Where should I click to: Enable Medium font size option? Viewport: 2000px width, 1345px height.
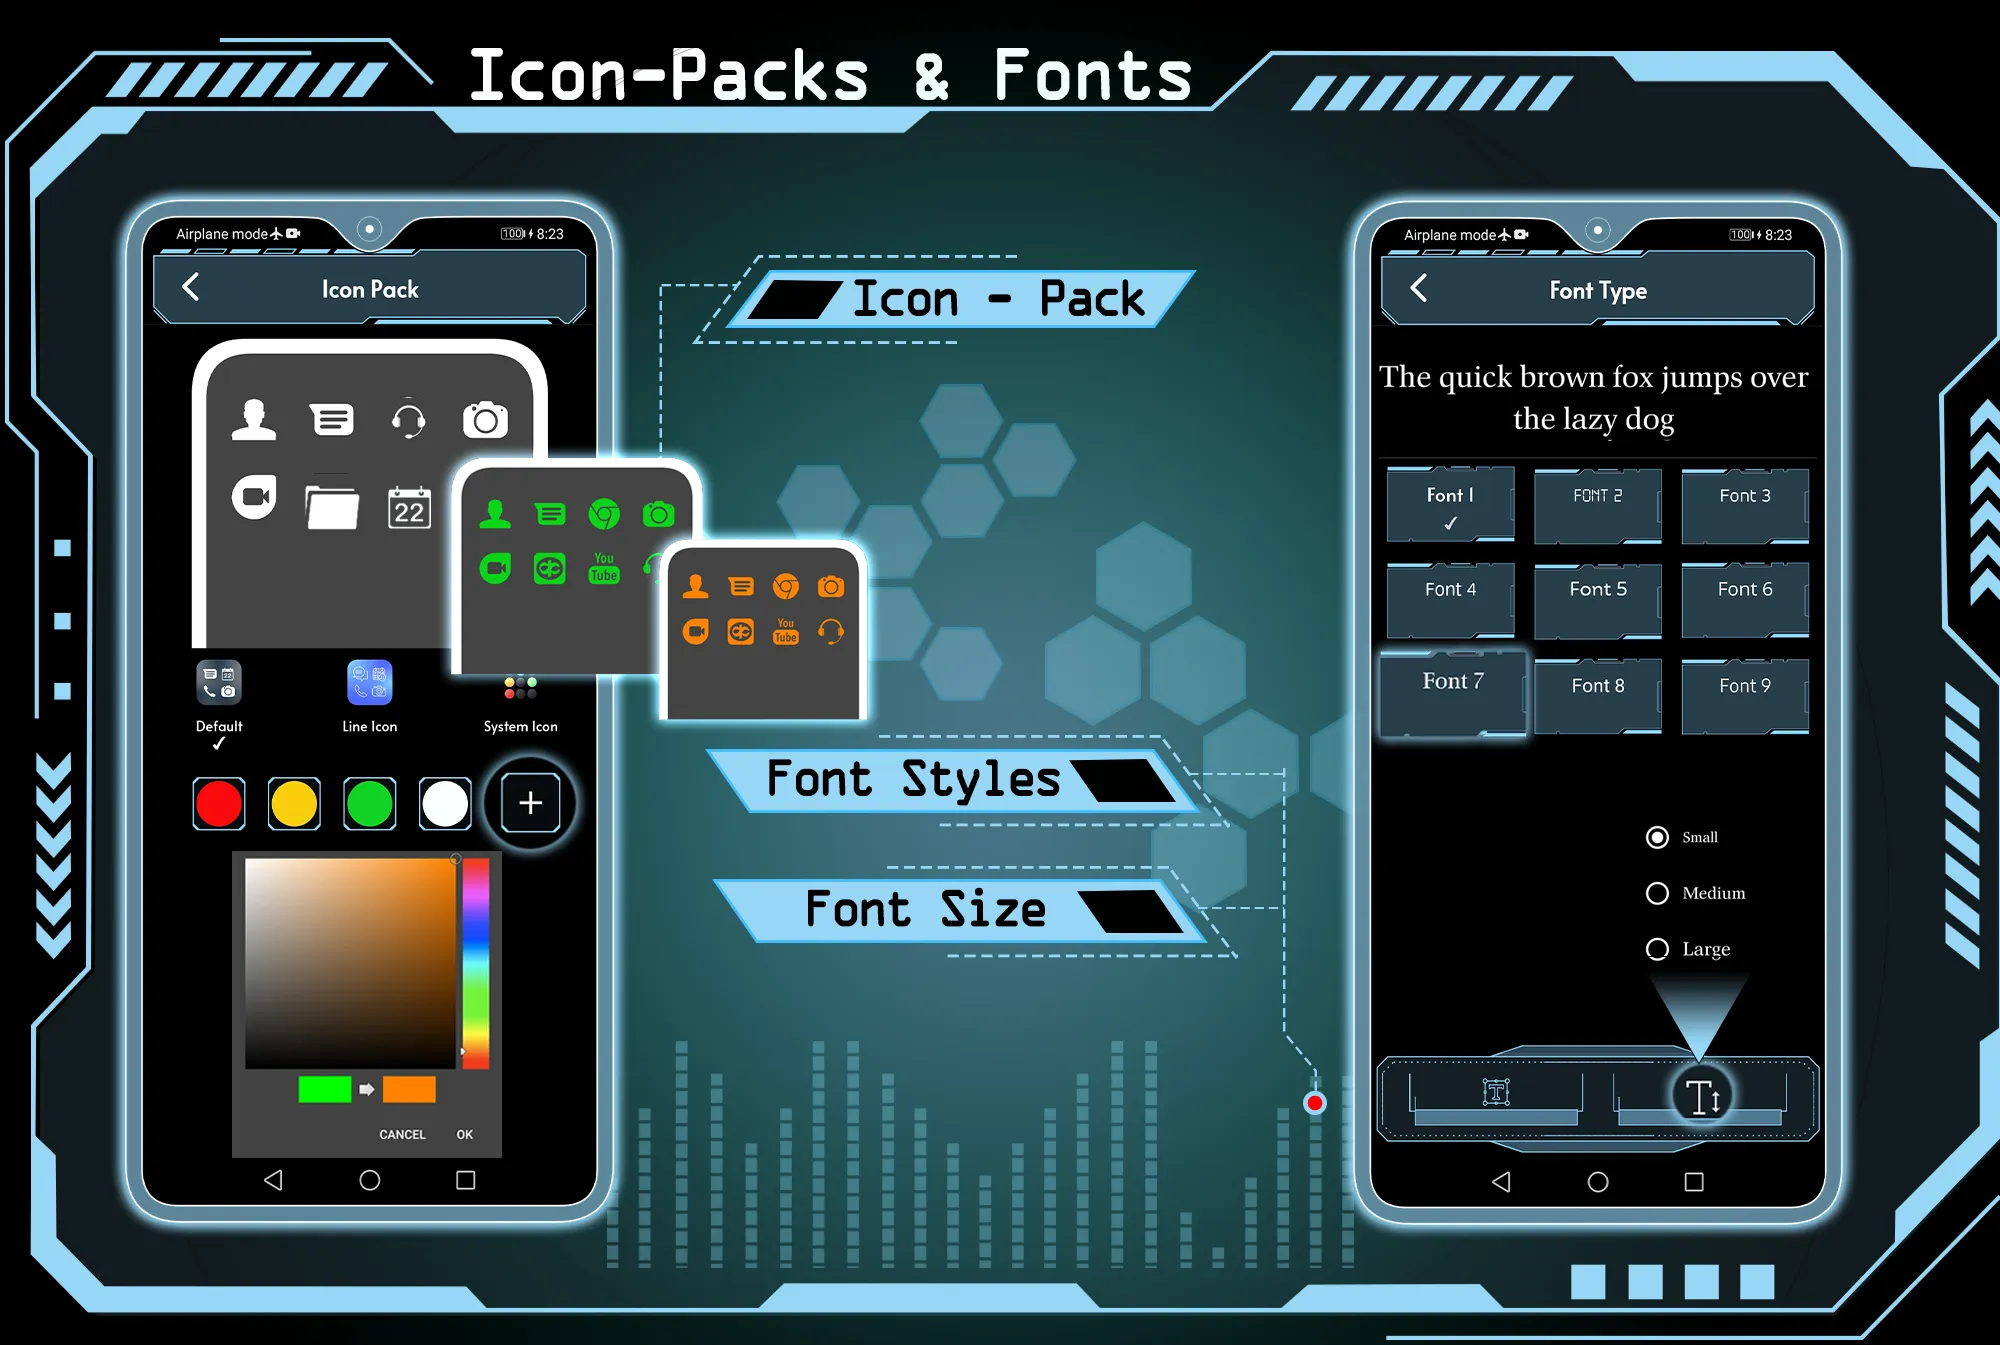(x=1656, y=892)
